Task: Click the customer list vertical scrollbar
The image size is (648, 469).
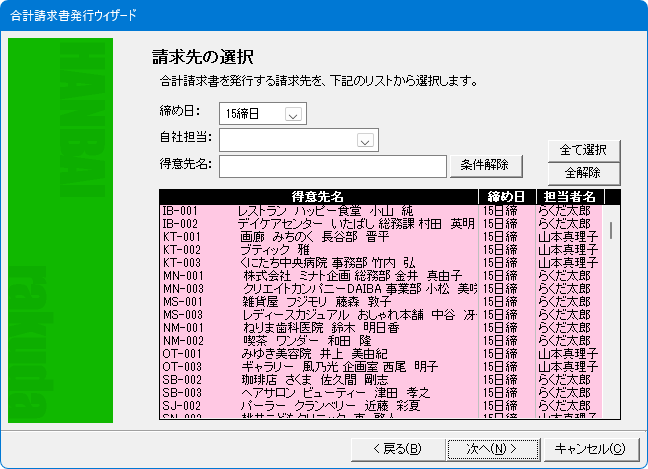Action: 611,300
